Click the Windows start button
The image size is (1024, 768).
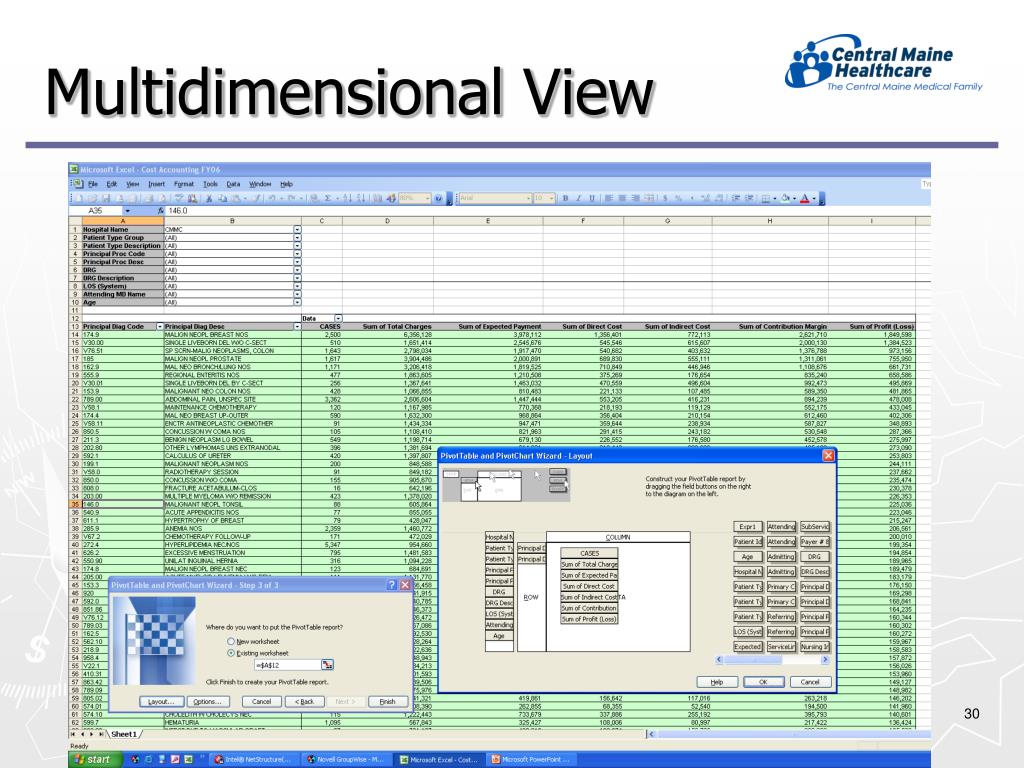tap(96, 759)
